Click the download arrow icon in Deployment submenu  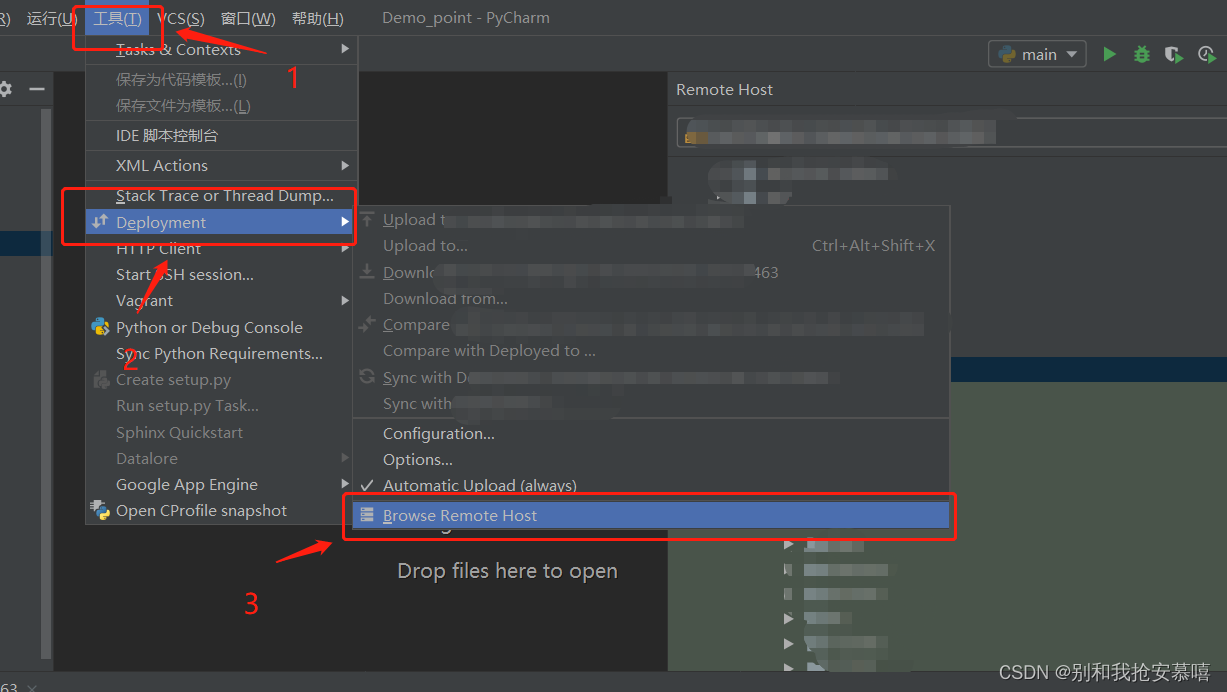coord(367,272)
